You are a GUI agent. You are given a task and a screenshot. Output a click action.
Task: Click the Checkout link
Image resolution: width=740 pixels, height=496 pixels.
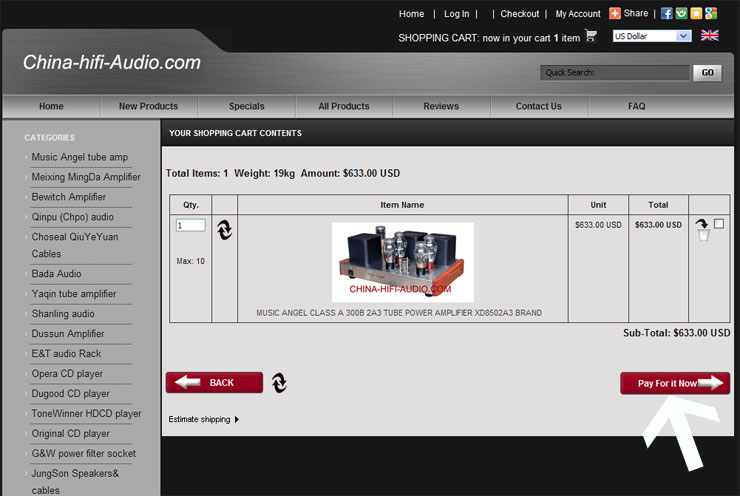point(520,14)
